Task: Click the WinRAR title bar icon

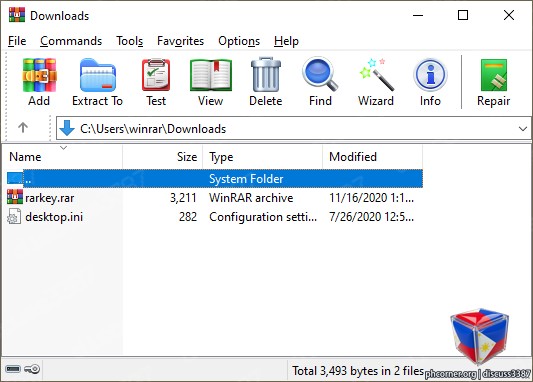Action: coord(17,15)
